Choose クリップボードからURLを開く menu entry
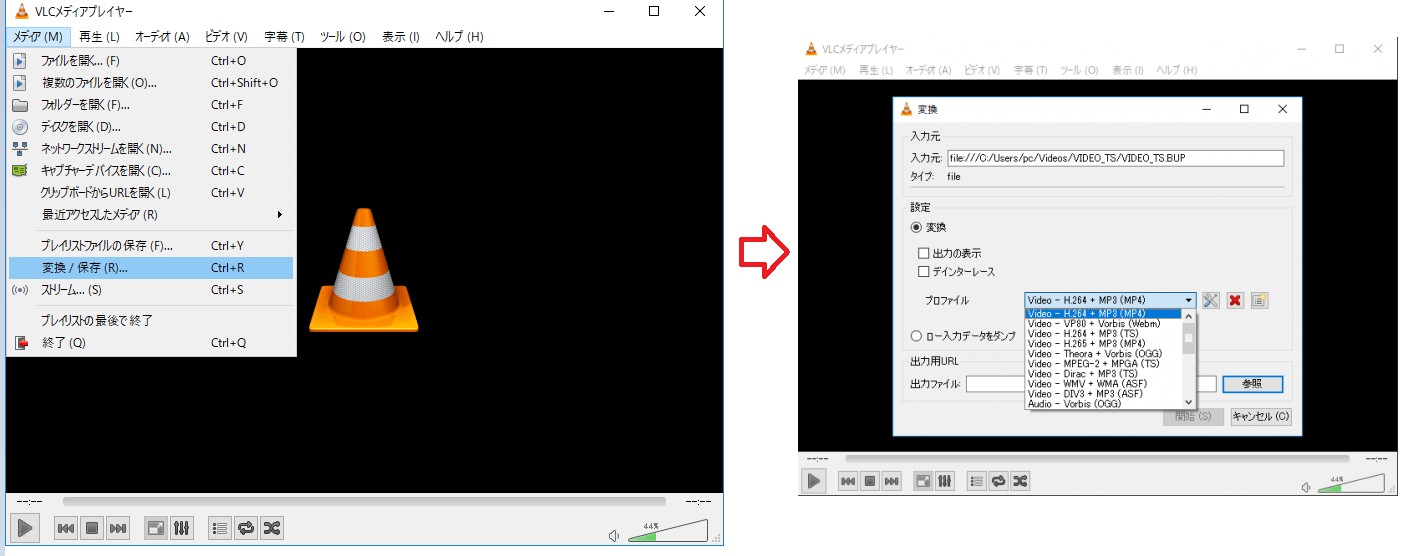This screenshot has width=1414, height=556. (x=151, y=193)
